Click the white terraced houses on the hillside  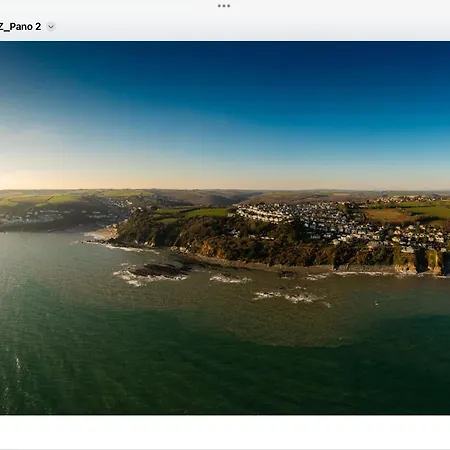pos(263,214)
